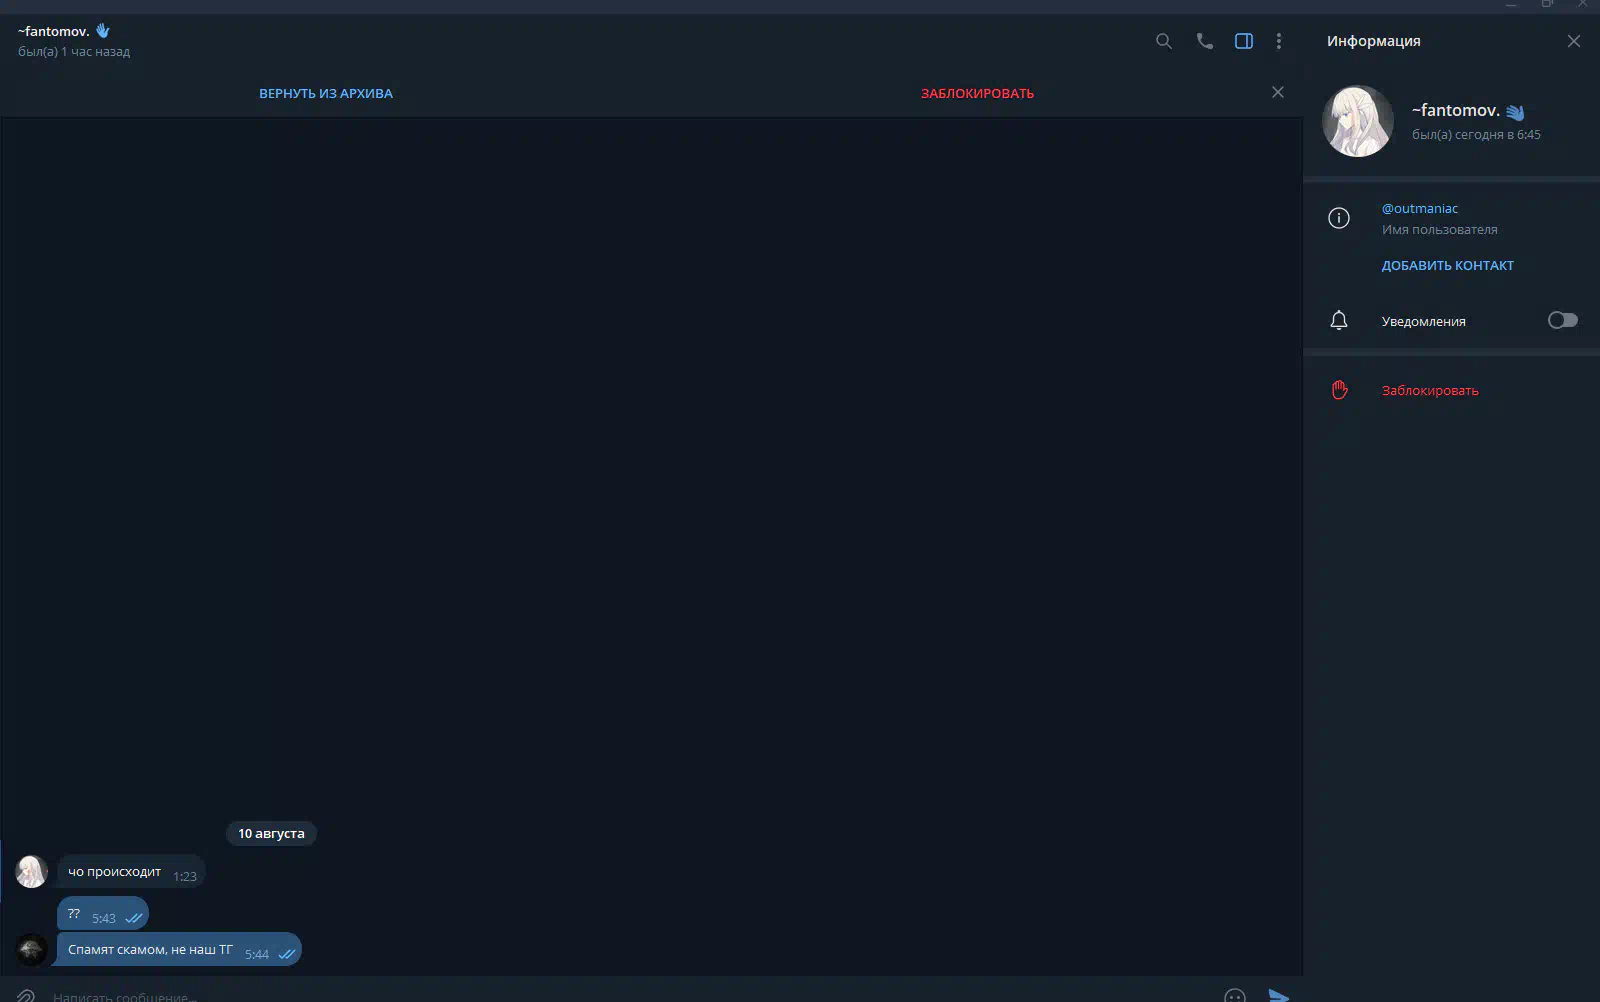Click ВЕРНУТЬ ИЗ АРХИВА button

[x=326, y=93]
